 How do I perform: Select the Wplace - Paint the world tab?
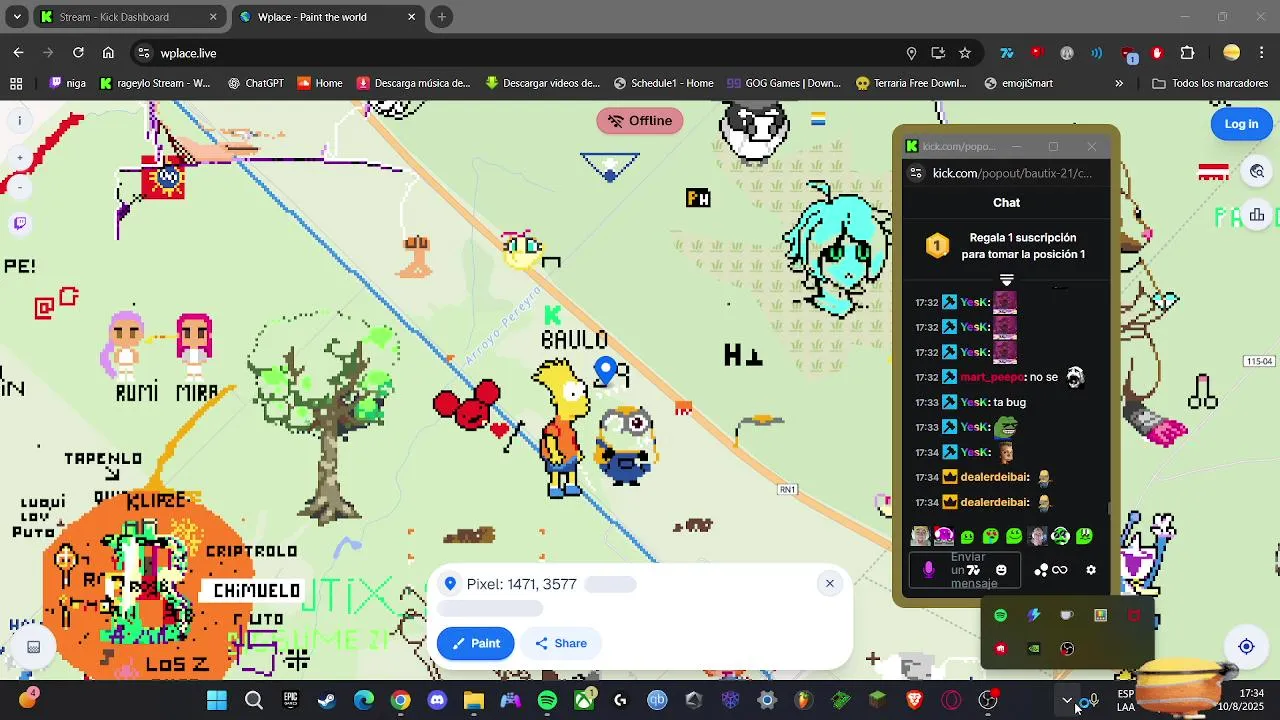click(328, 17)
